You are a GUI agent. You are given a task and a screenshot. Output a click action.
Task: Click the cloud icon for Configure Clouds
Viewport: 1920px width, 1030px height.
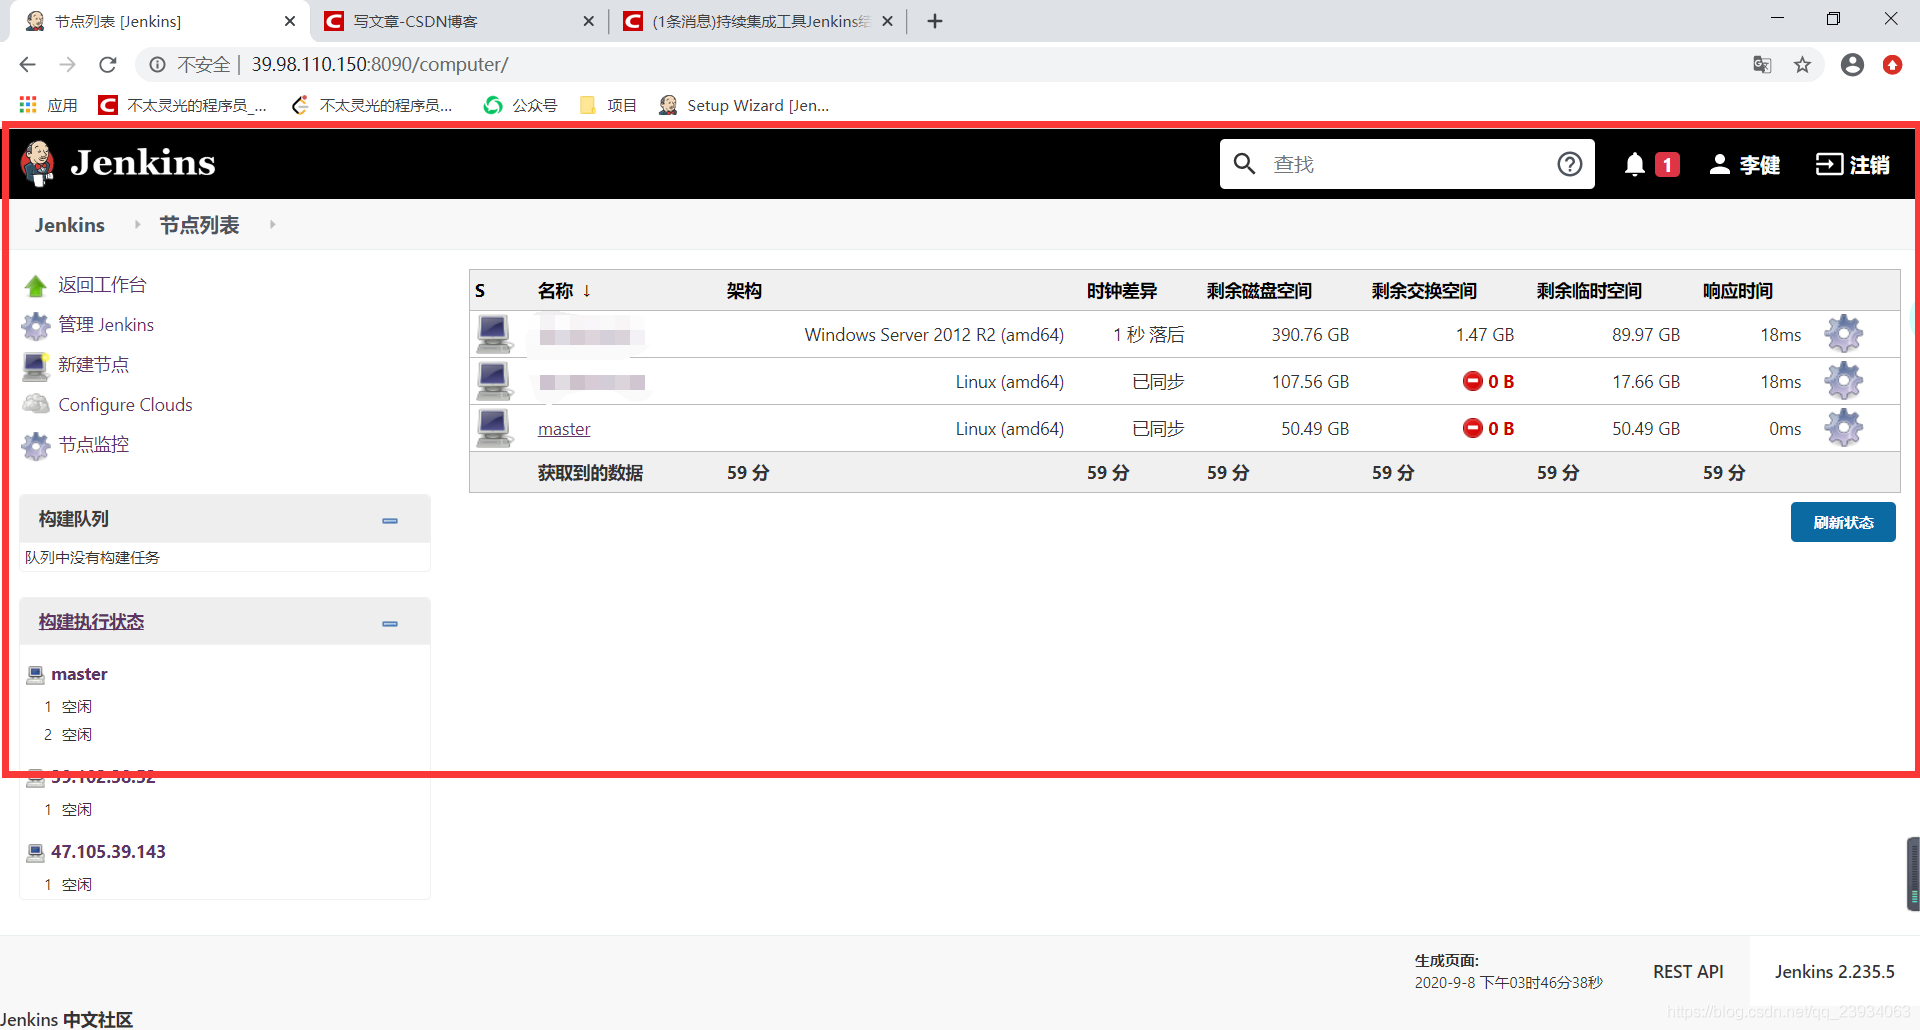point(36,404)
